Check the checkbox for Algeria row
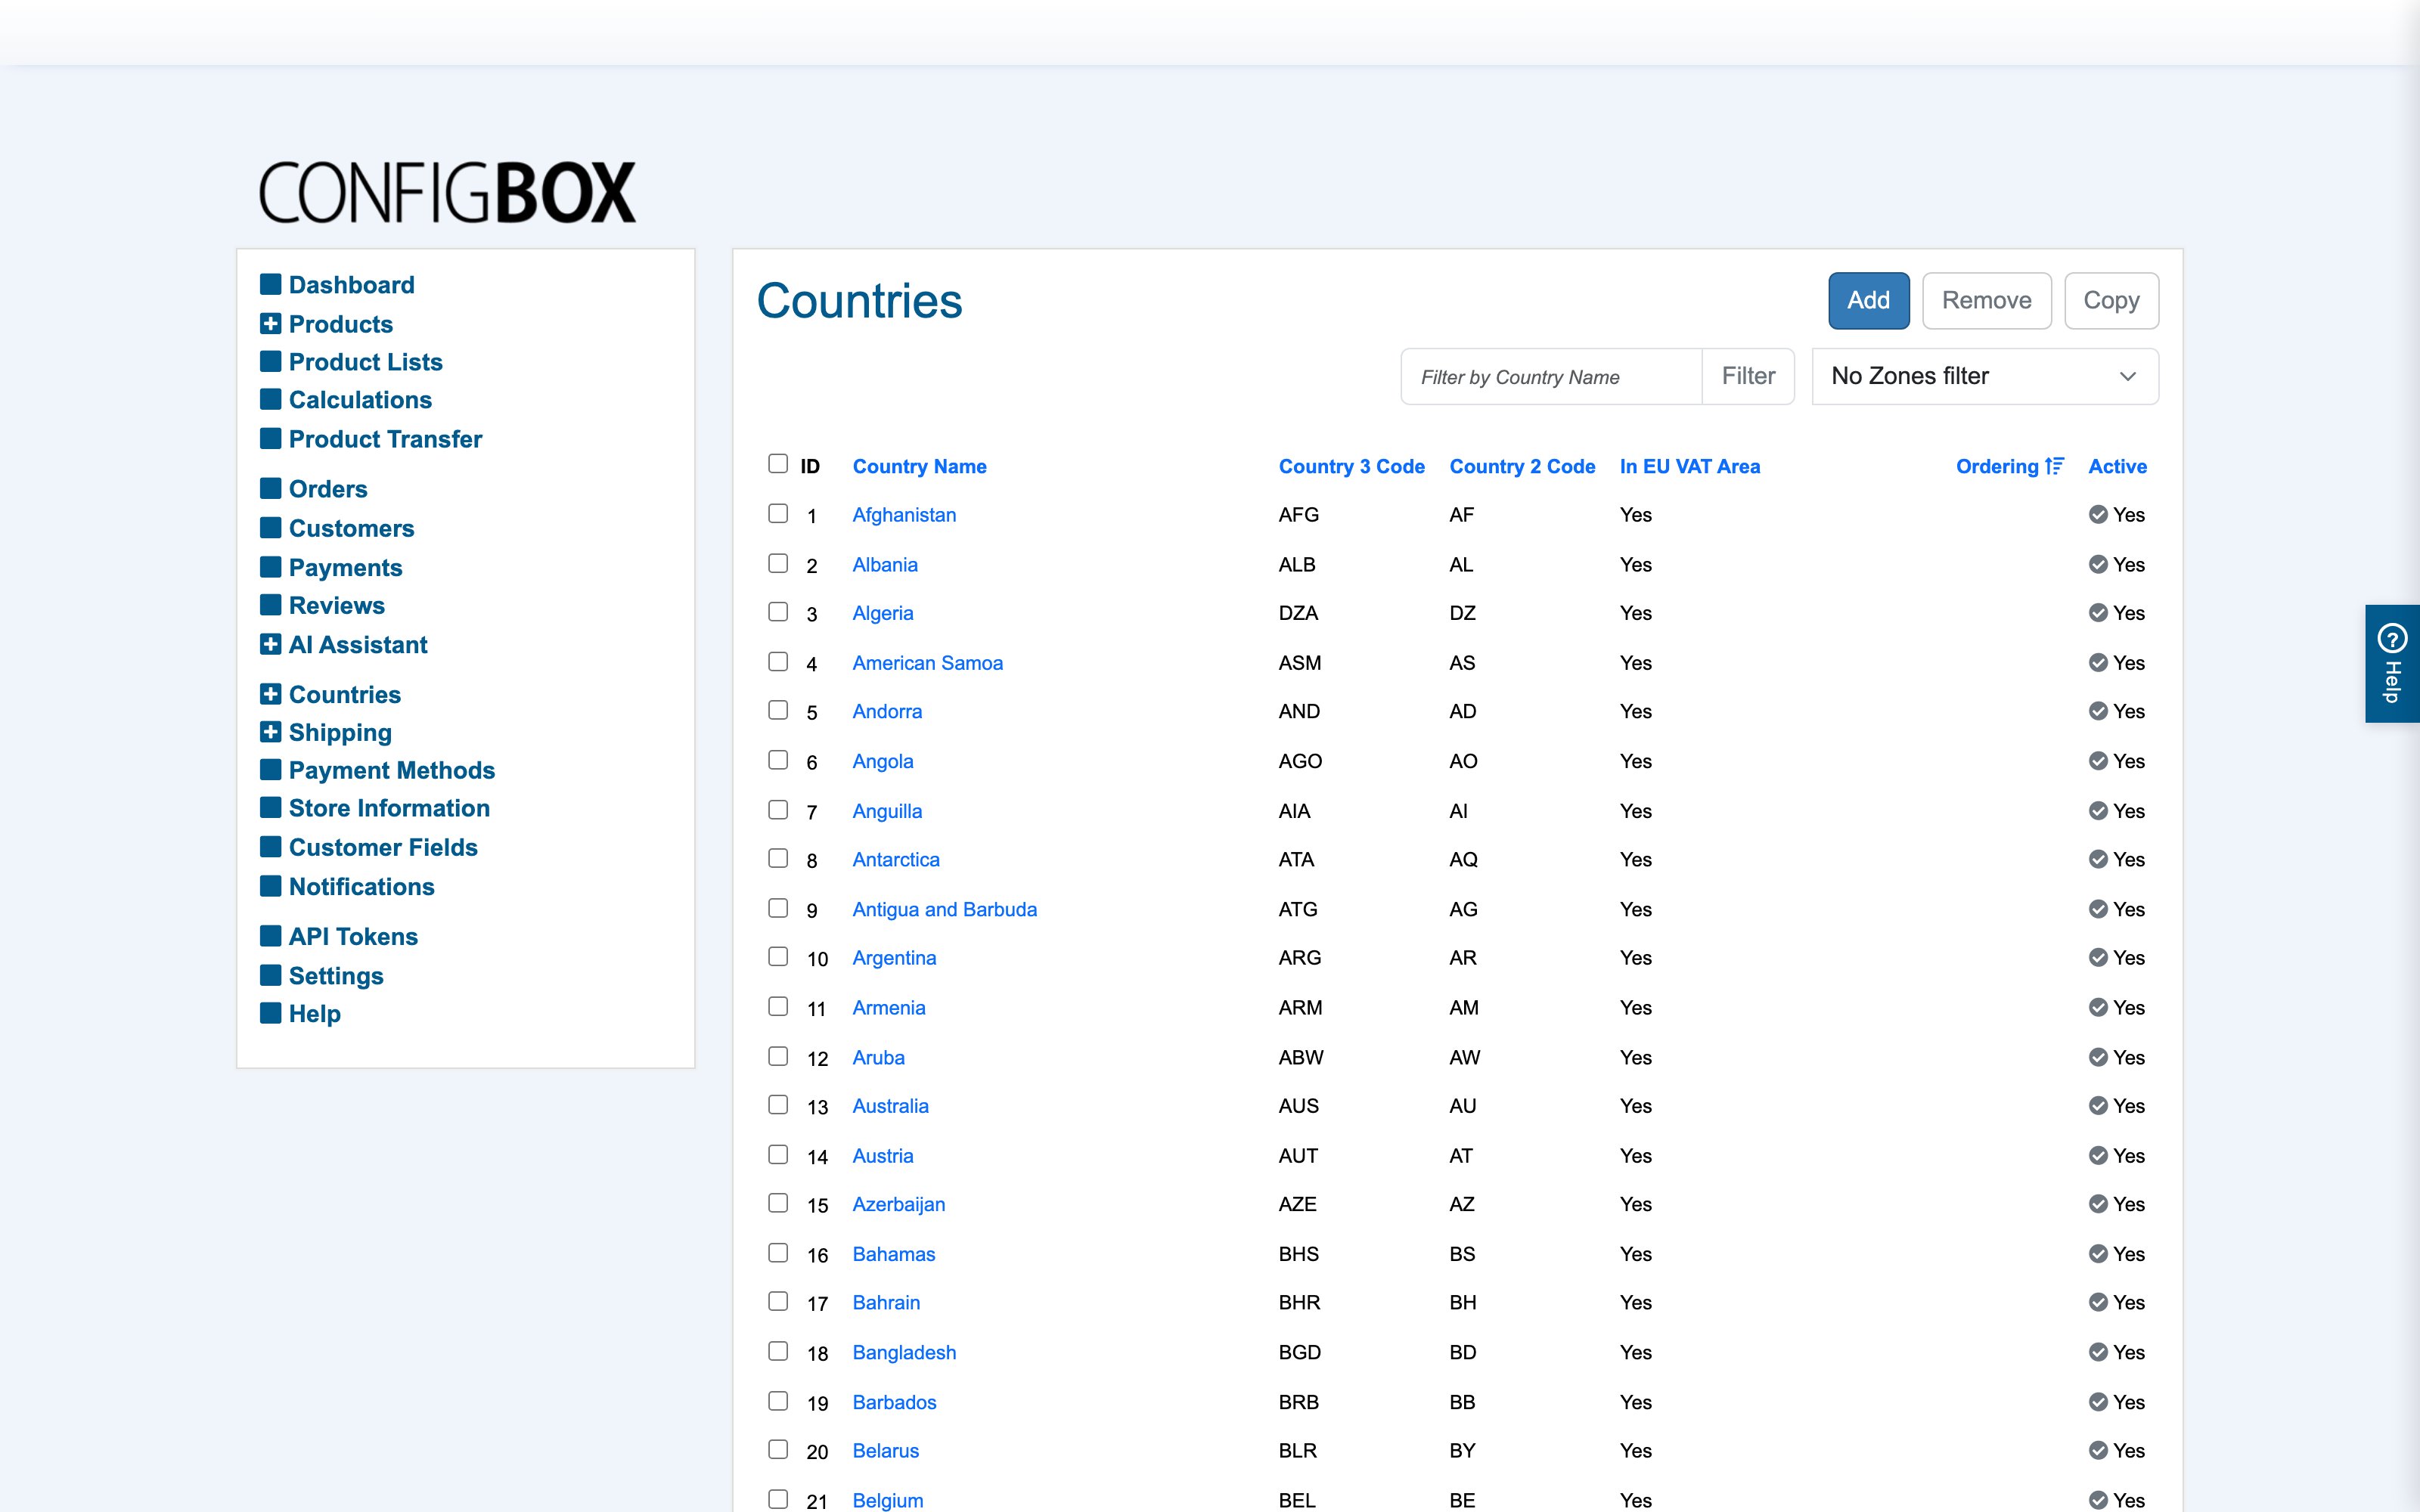 [x=778, y=612]
